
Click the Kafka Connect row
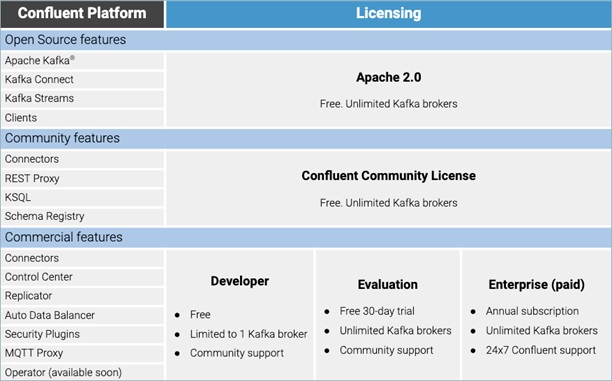[82, 80]
